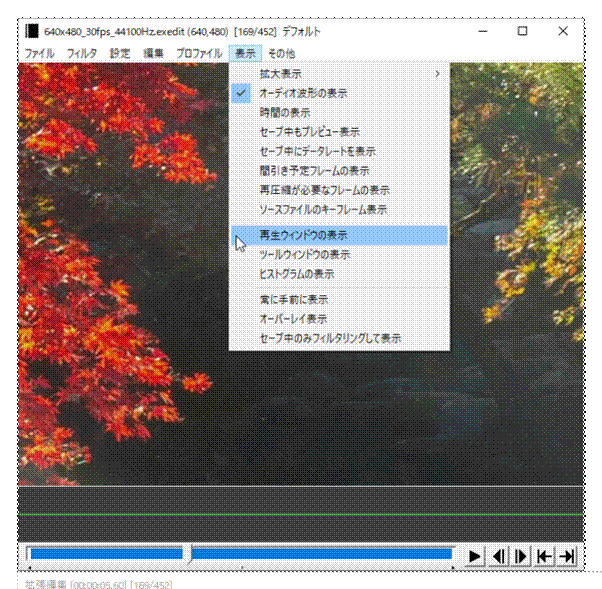
Task: Select ヒストグラムの表示 menu item
Action: pos(297,274)
